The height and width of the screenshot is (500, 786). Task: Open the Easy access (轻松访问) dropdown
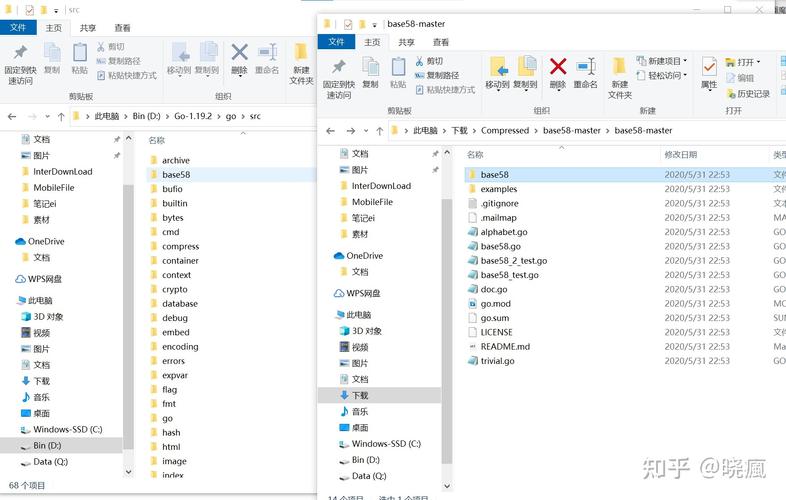[662, 75]
